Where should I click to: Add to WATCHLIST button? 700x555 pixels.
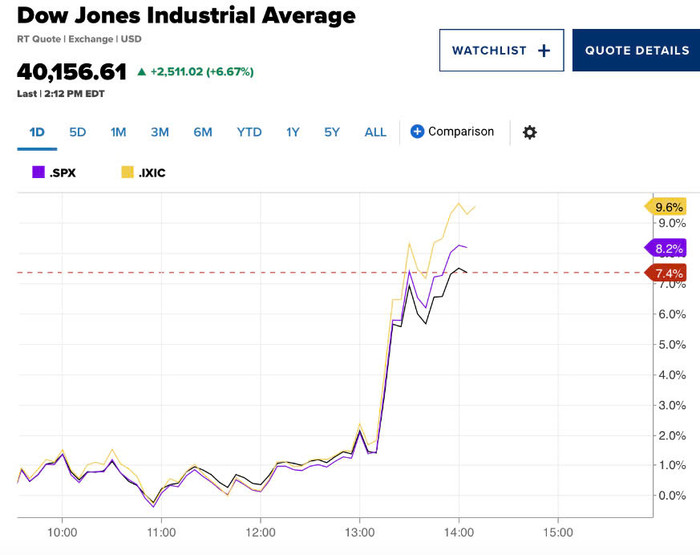tap(501, 50)
